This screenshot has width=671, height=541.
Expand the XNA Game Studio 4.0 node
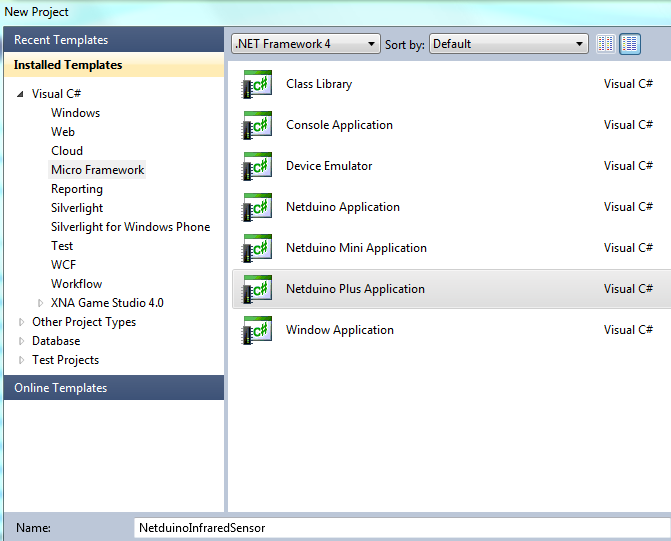pos(40,303)
